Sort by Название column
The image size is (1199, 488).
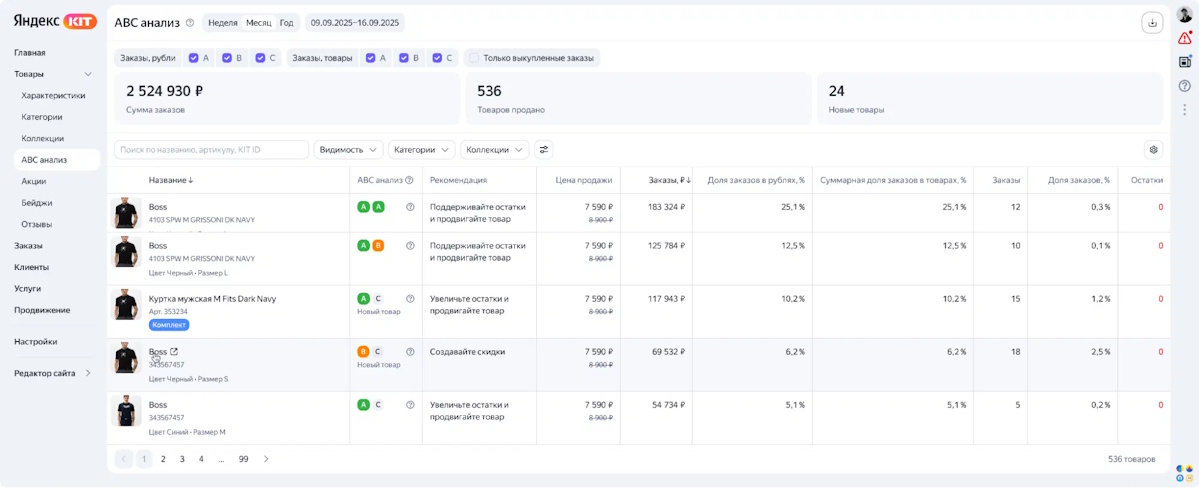point(171,181)
